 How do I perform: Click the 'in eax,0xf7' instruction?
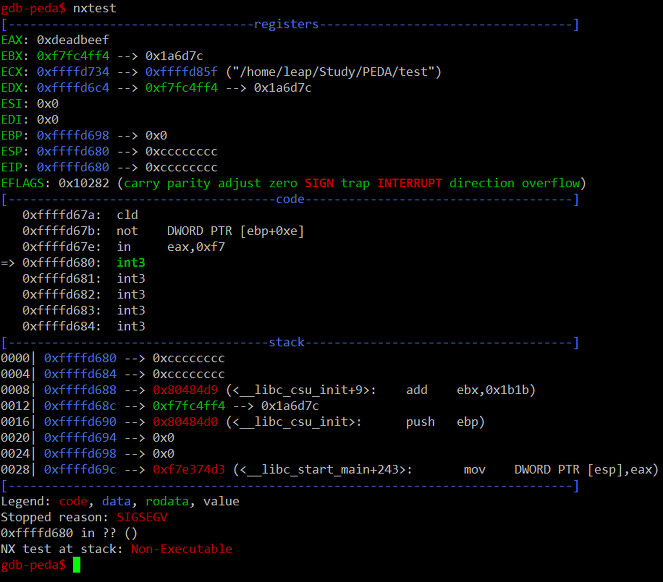pyautogui.click(x=171, y=247)
